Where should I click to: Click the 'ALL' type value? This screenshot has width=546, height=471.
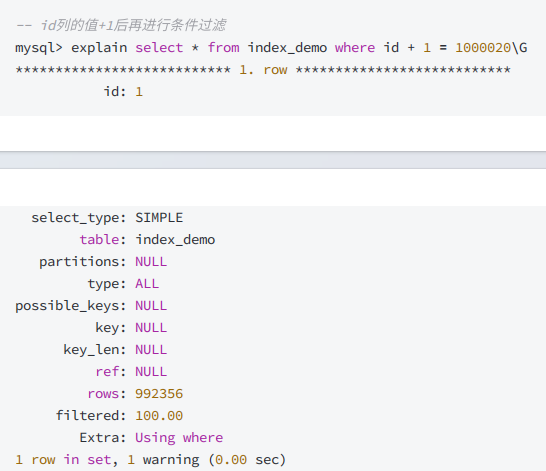tap(147, 284)
